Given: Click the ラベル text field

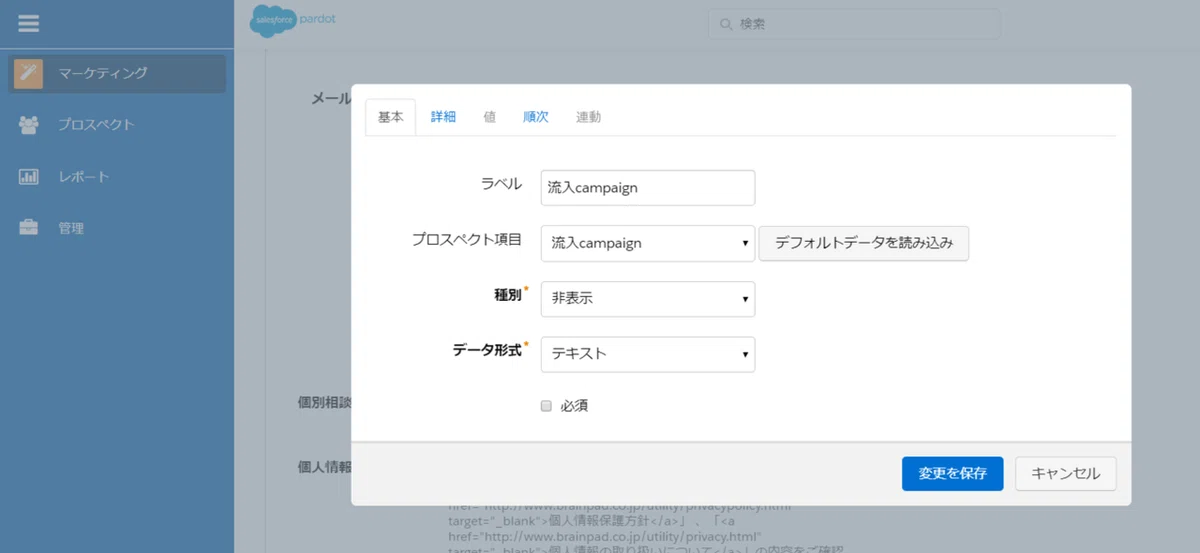Looking at the screenshot, I should (x=647, y=187).
